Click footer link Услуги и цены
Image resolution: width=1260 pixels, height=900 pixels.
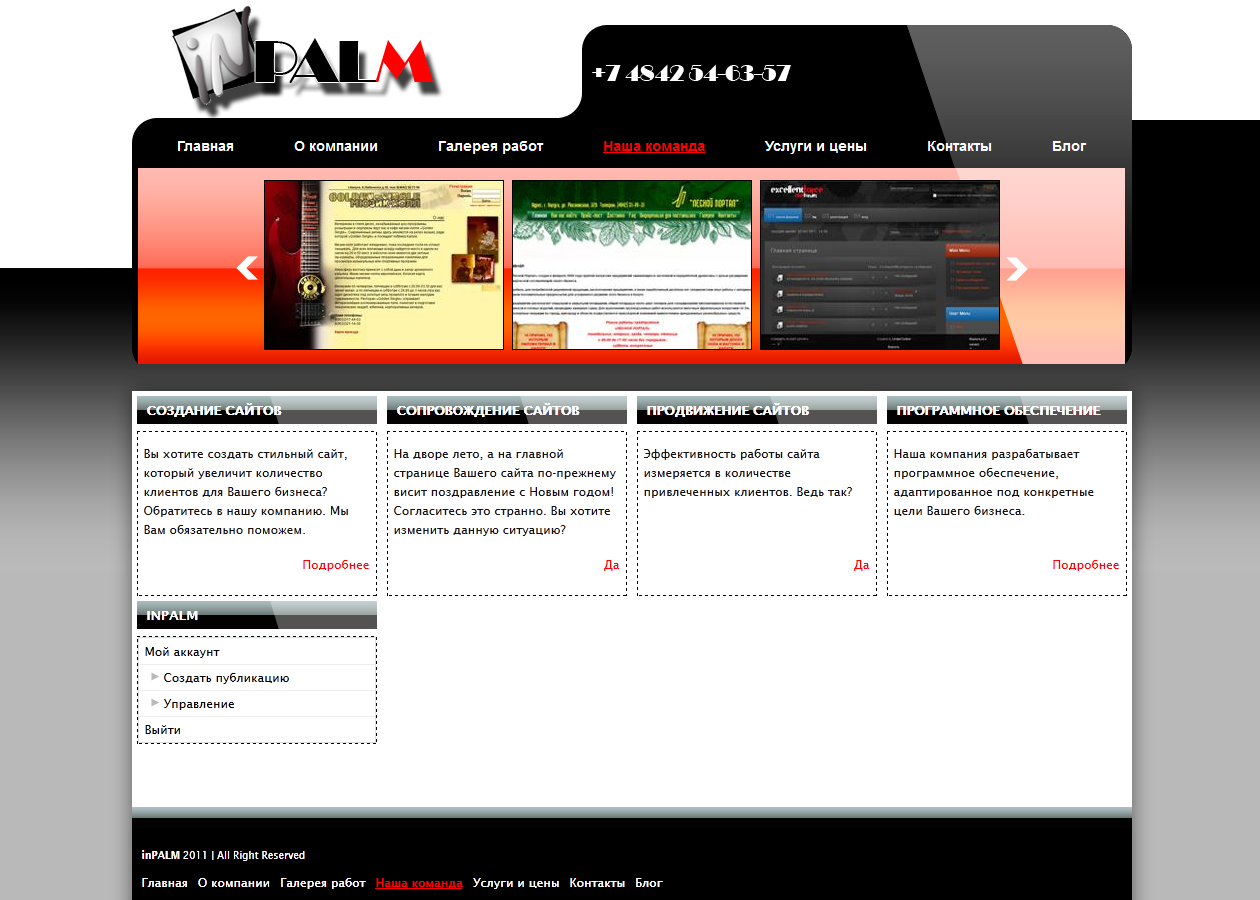pos(516,883)
